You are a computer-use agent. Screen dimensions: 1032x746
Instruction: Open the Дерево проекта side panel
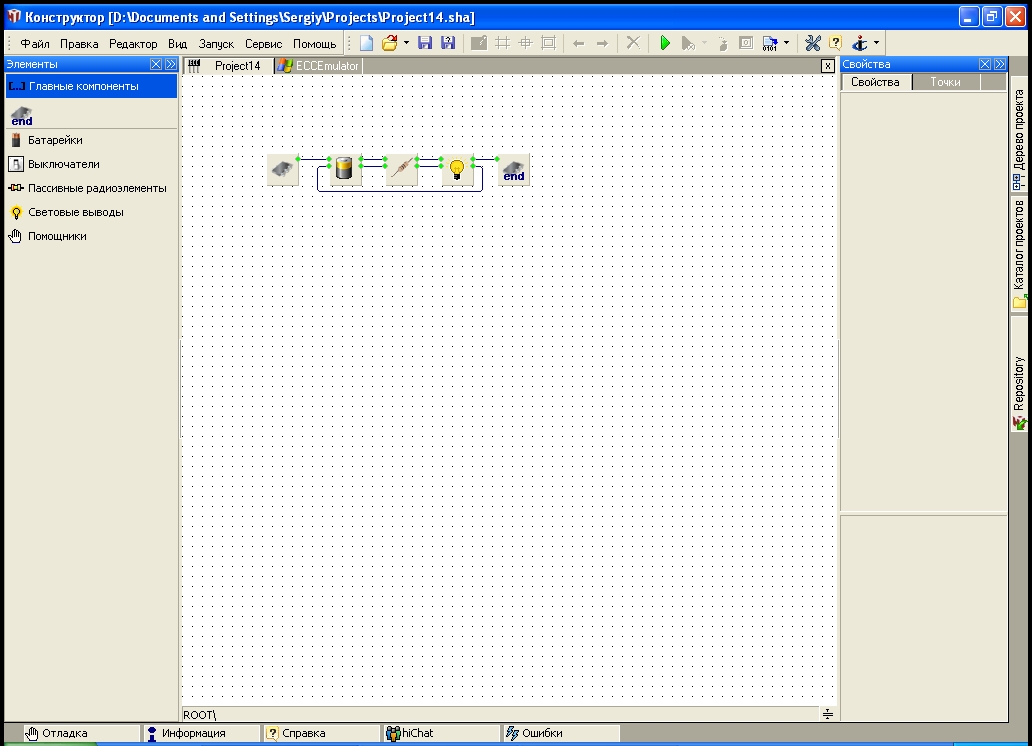coord(1019,137)
